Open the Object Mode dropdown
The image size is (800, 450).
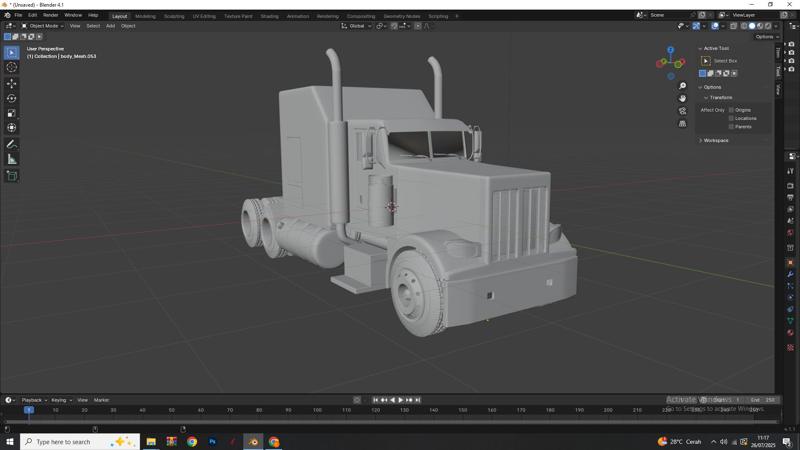(x=44, y=26)
